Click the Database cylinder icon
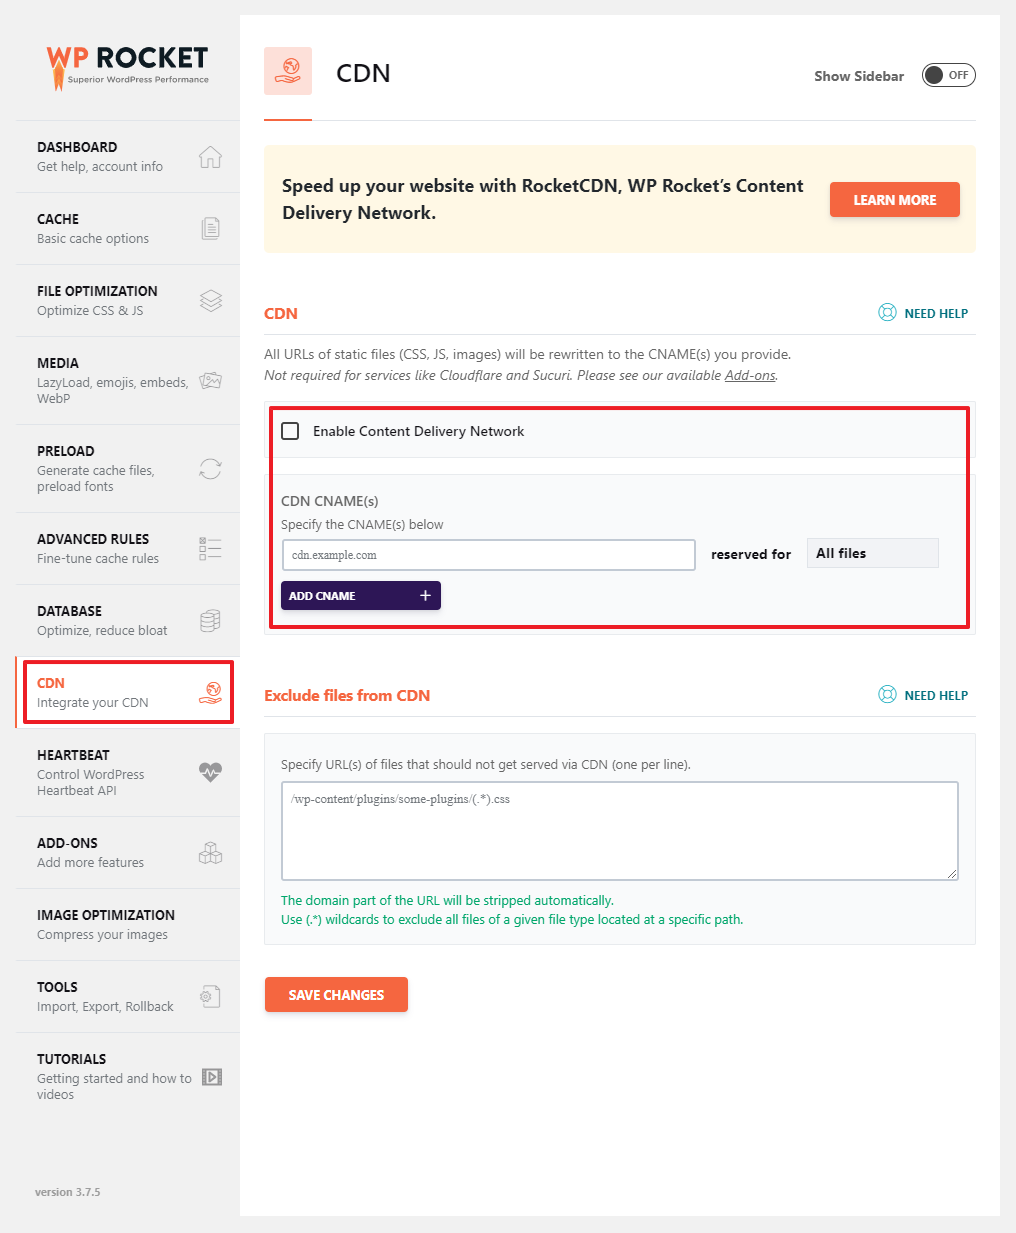Image resolution: width=1016 pixels, height=1233 pixels. (x=210, y=621)
